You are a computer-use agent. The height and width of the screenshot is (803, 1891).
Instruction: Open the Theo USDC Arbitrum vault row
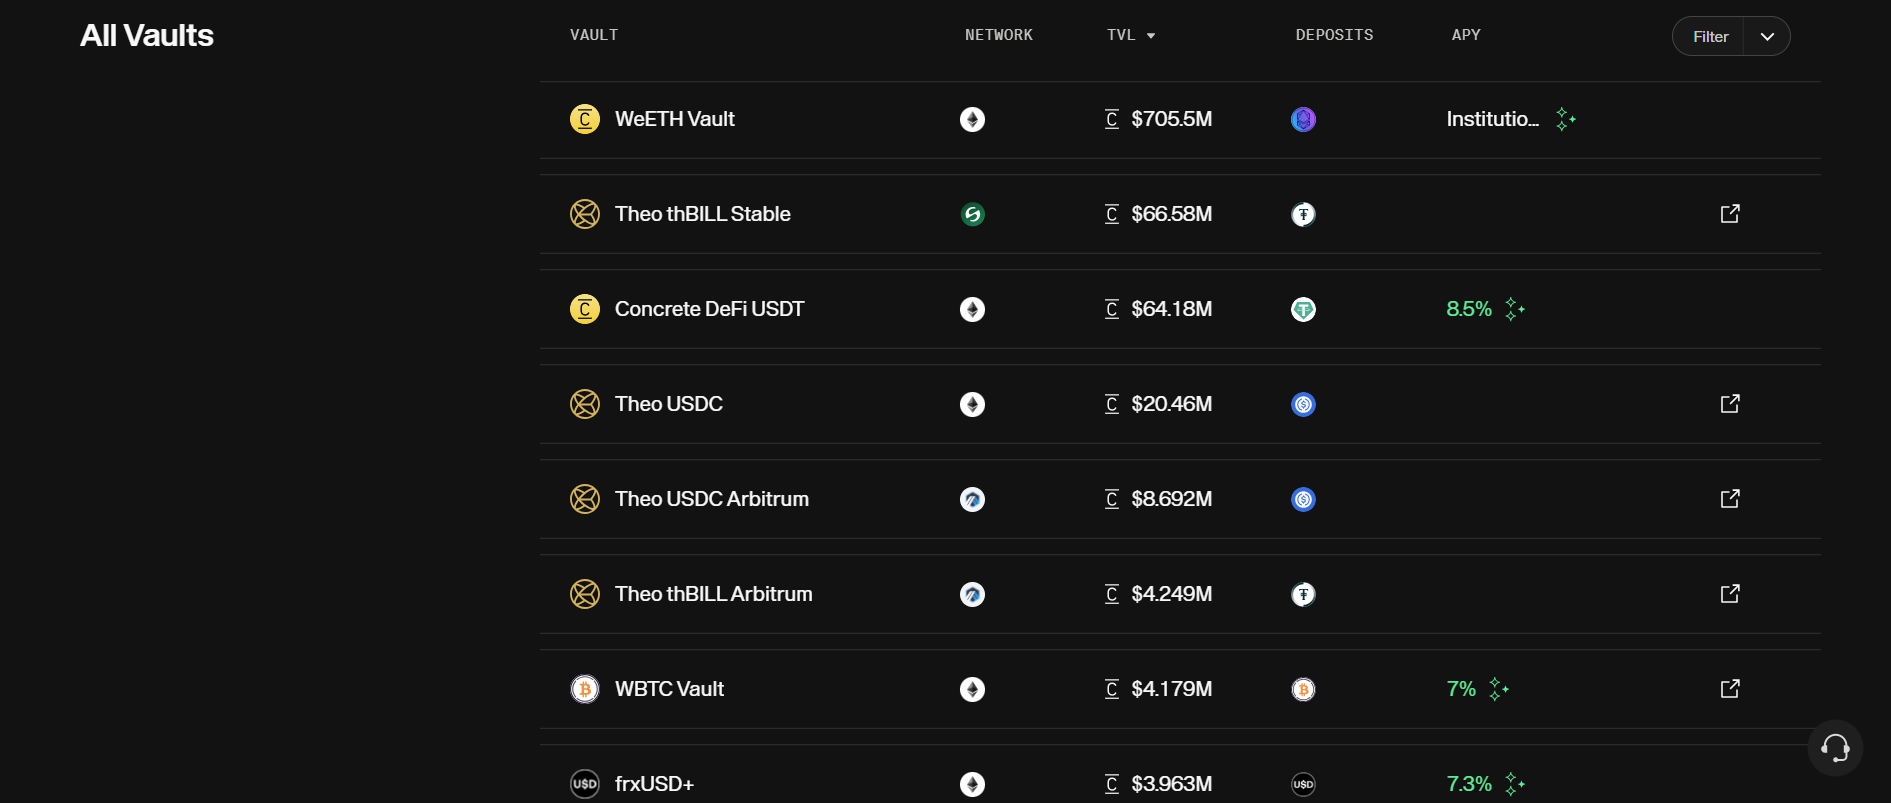(x=1180, y=499)
